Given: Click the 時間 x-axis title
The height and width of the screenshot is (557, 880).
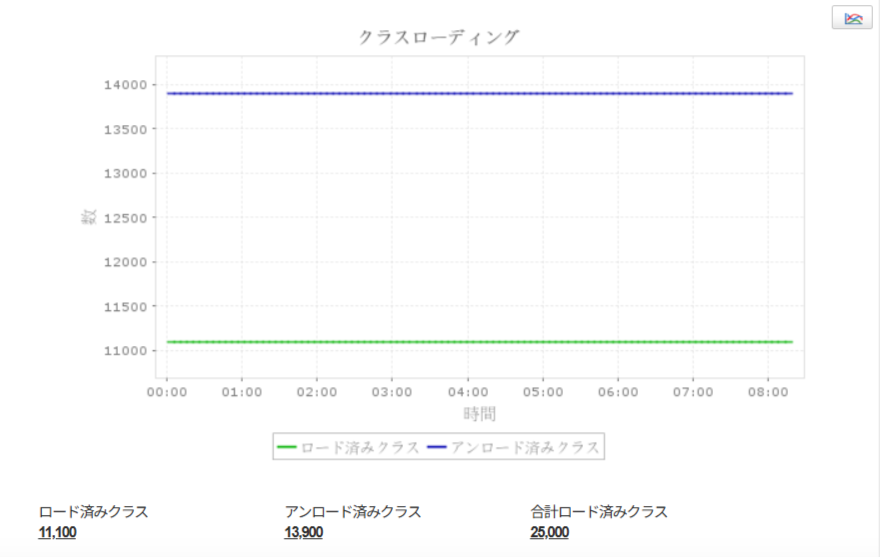Looking at the screenshot, I should (x=480, y=414).
